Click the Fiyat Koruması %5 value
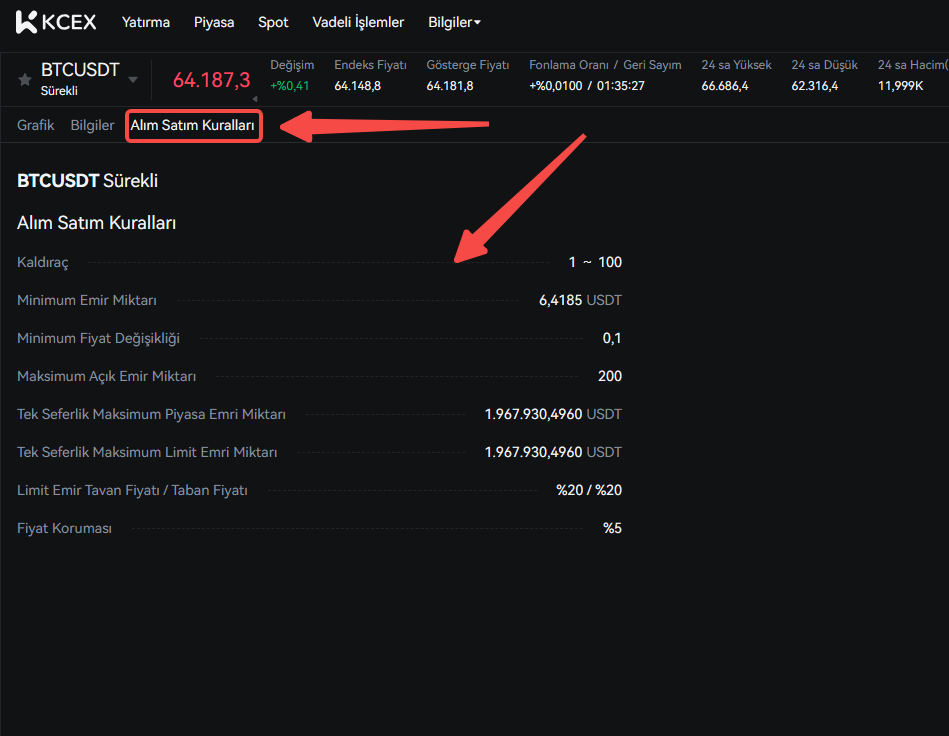 click(612, 528)
